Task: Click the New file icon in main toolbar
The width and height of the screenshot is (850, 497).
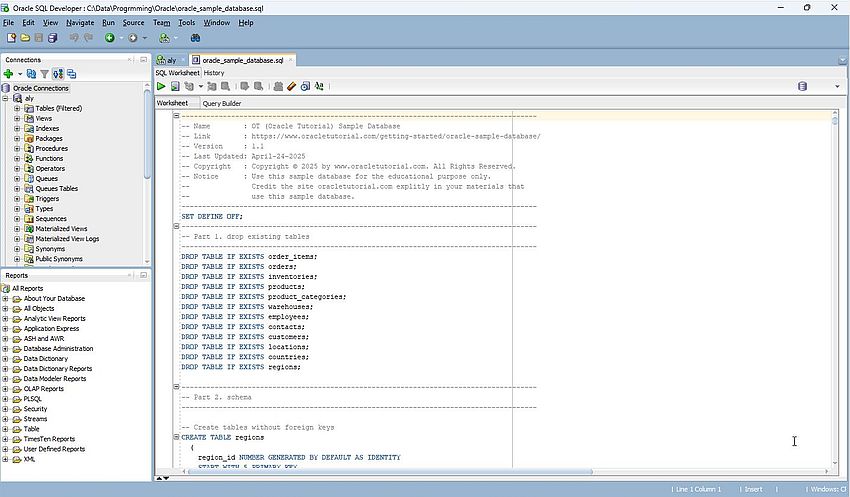Action: pos(11,38)
